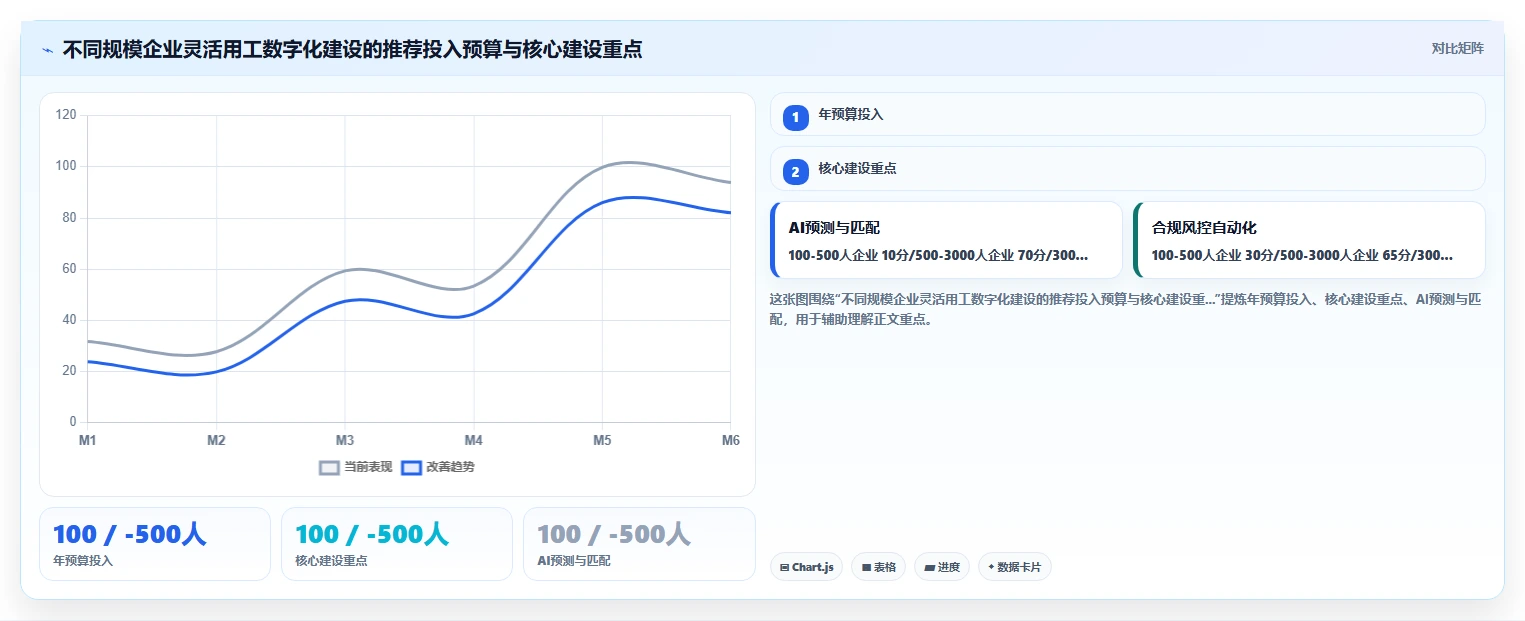Image resolution: width=1525 pixels, height=621 pixels.
Task: Click the M1 x-axis label
Action: point(88,440)
